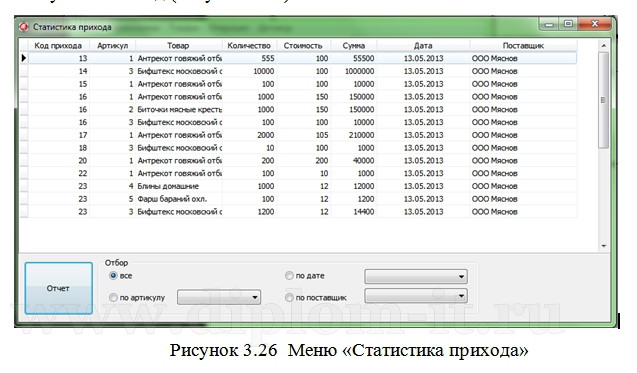Screen dimensions: 637x373
Task: Click the 'Количество' column header
Action: (x=249, y=46)
